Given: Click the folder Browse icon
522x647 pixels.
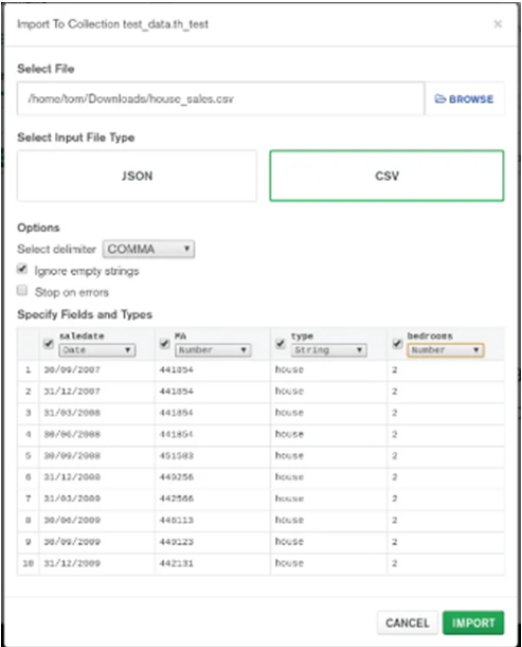Looking at the screenshot, I should (440, 99).
